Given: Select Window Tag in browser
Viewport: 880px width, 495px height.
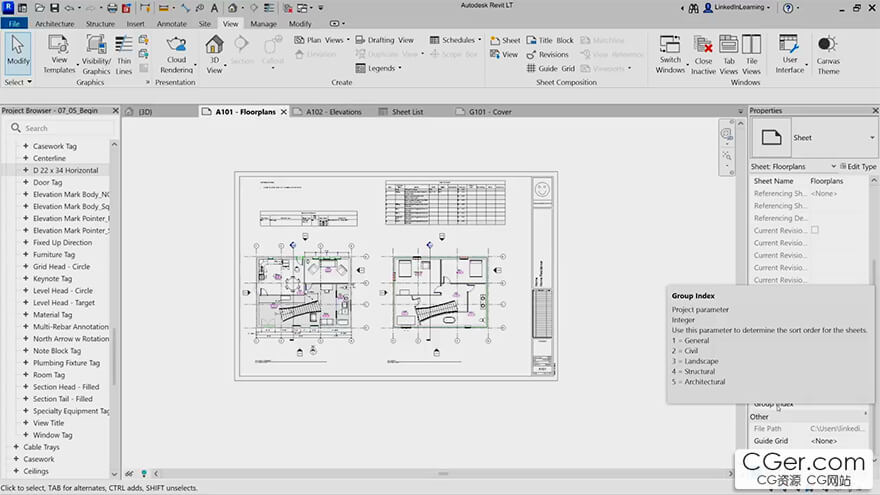Looking at the screenshot, I should point(52,435).
